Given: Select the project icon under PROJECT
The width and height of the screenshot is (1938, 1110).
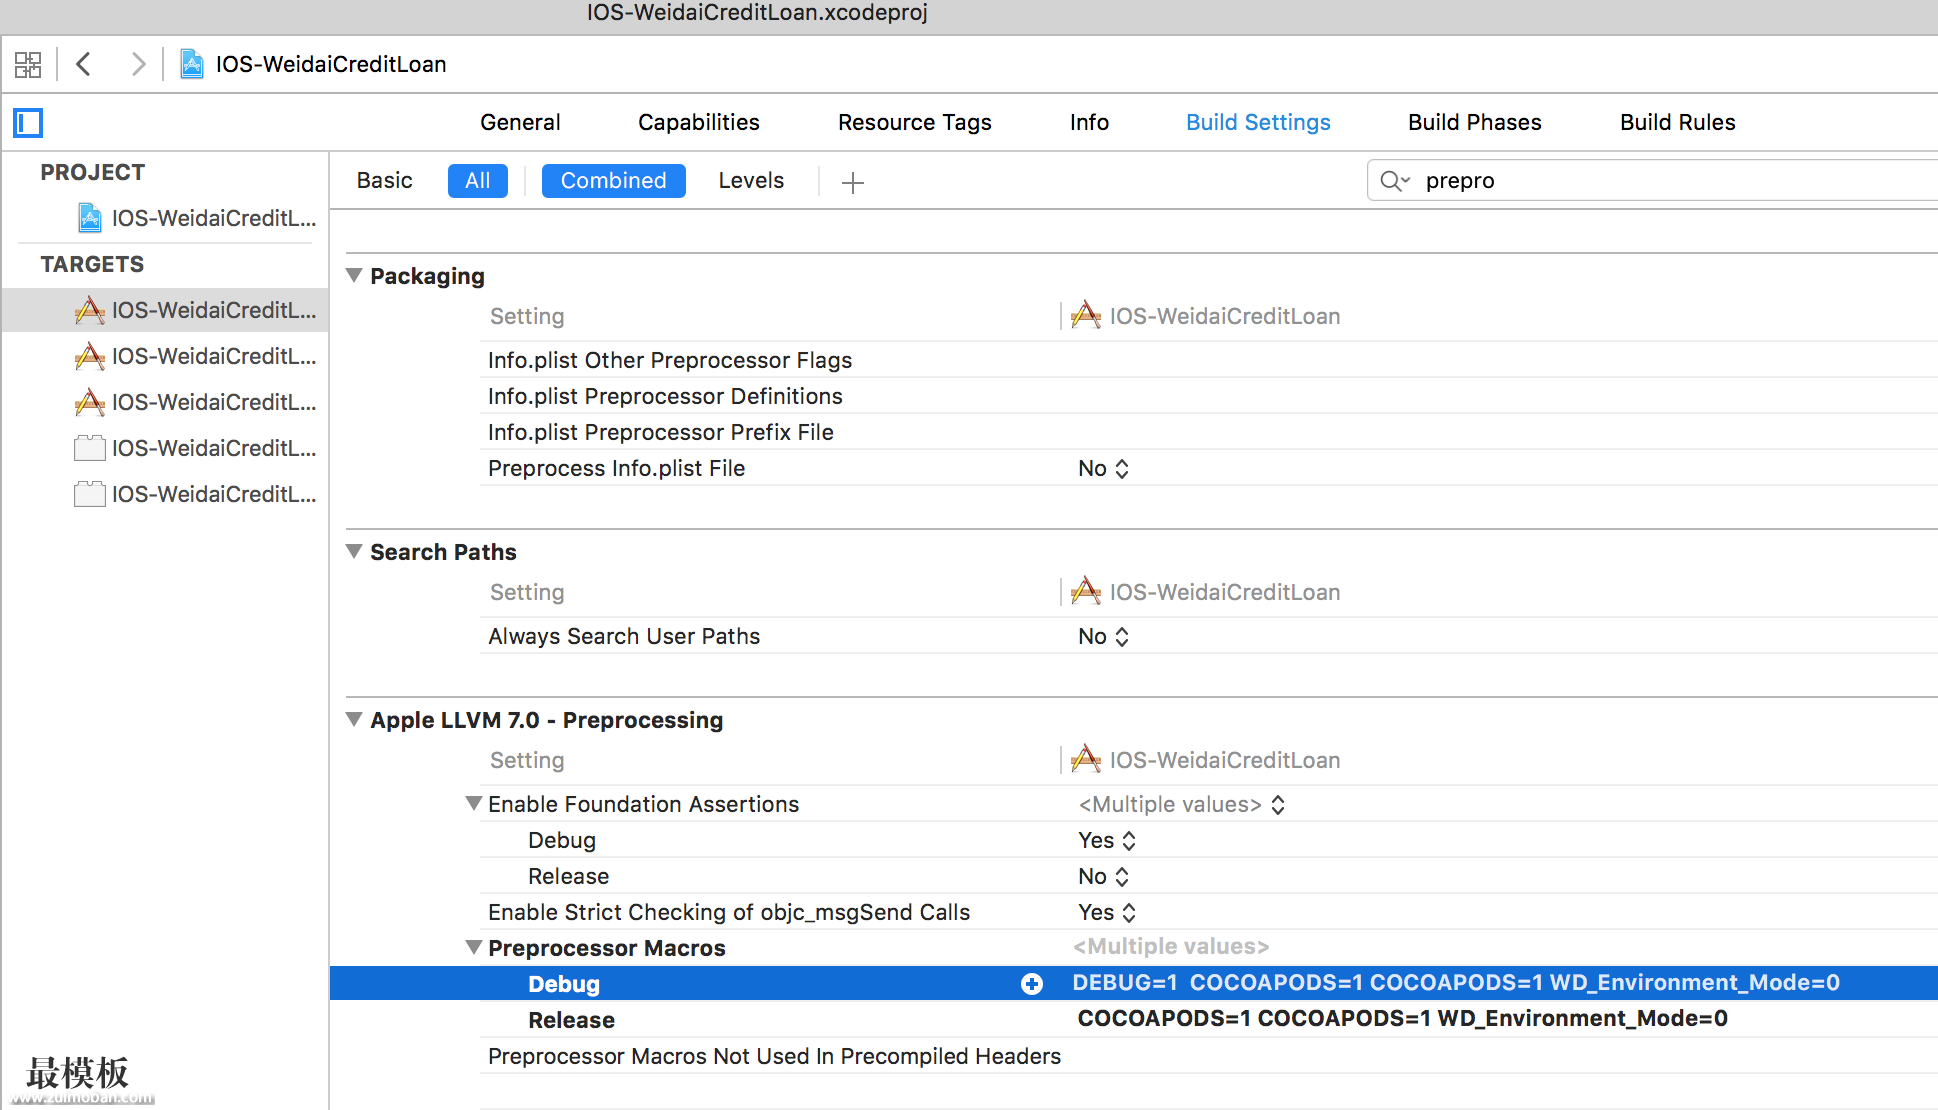Looking at the screenshot, I should click(90, 218).
